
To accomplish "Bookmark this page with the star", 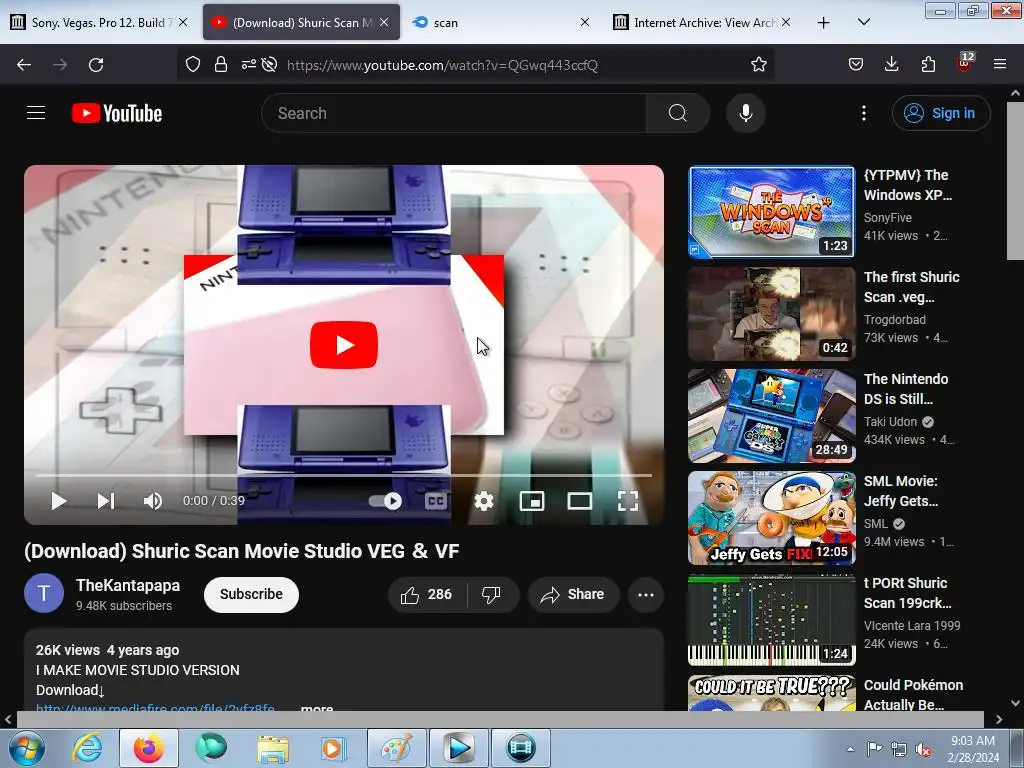I will [x=758, y=65].
